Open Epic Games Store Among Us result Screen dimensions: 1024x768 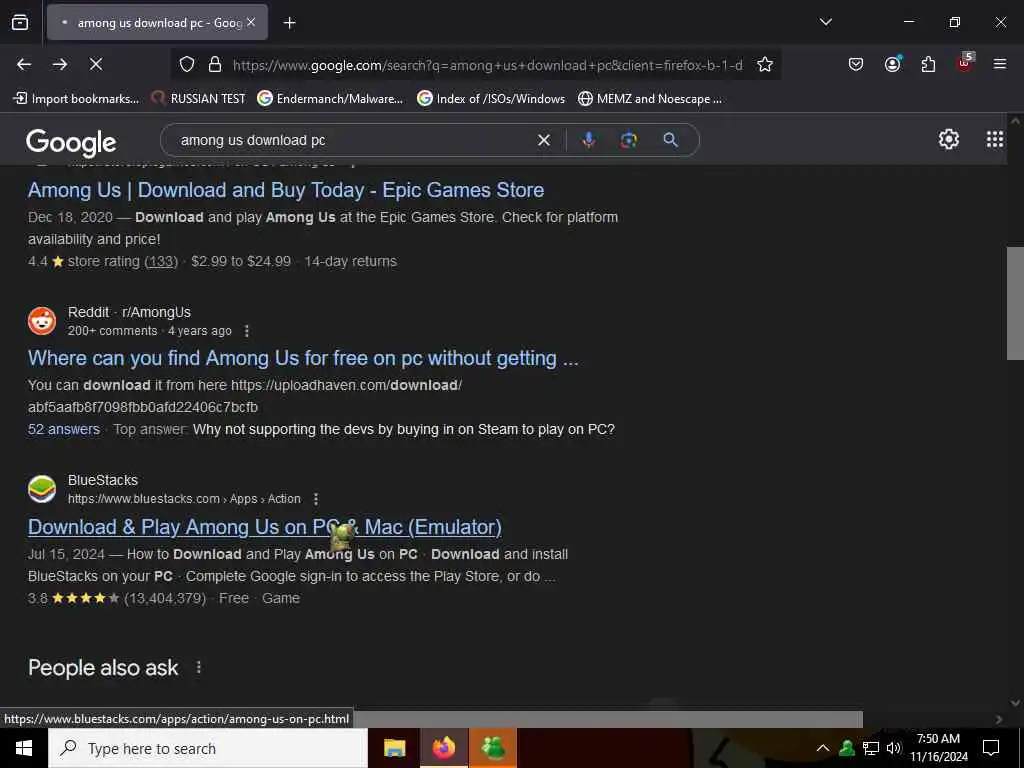pos(286,190)
